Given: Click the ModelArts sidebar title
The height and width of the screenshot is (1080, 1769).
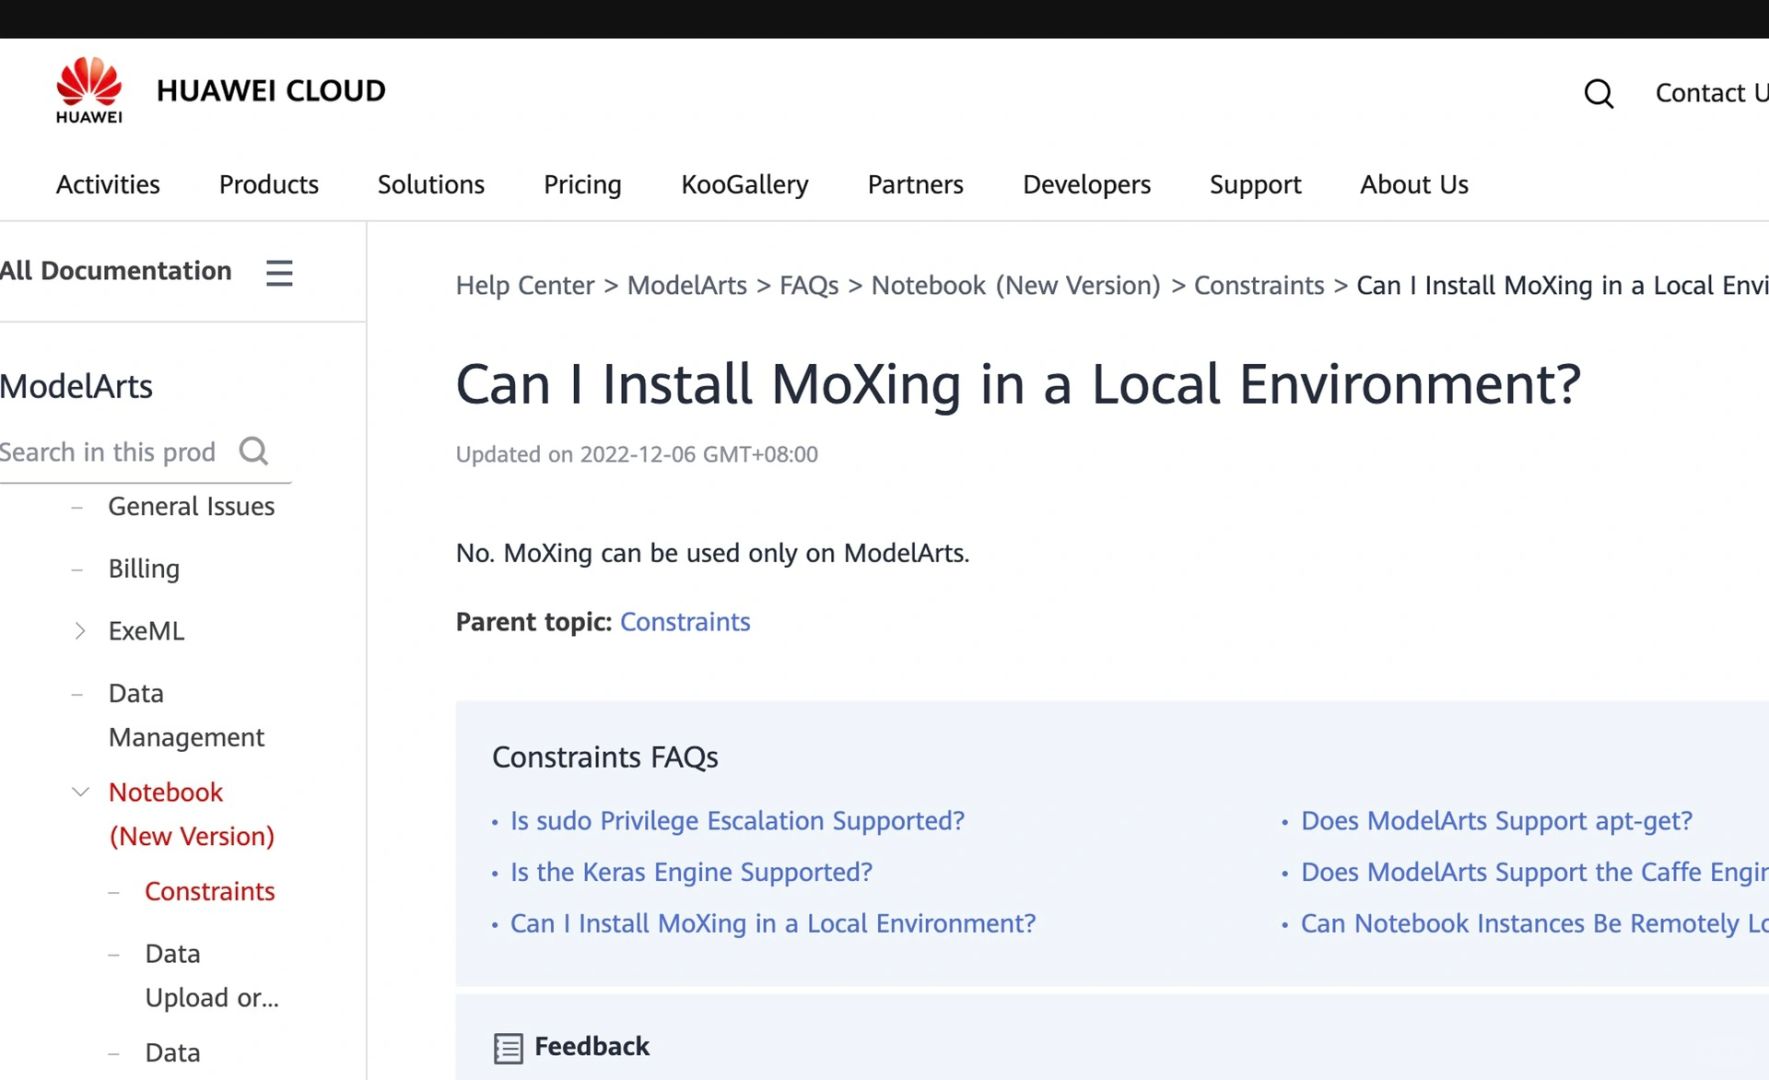Looking at the screenshot, I should pos(76,386).
